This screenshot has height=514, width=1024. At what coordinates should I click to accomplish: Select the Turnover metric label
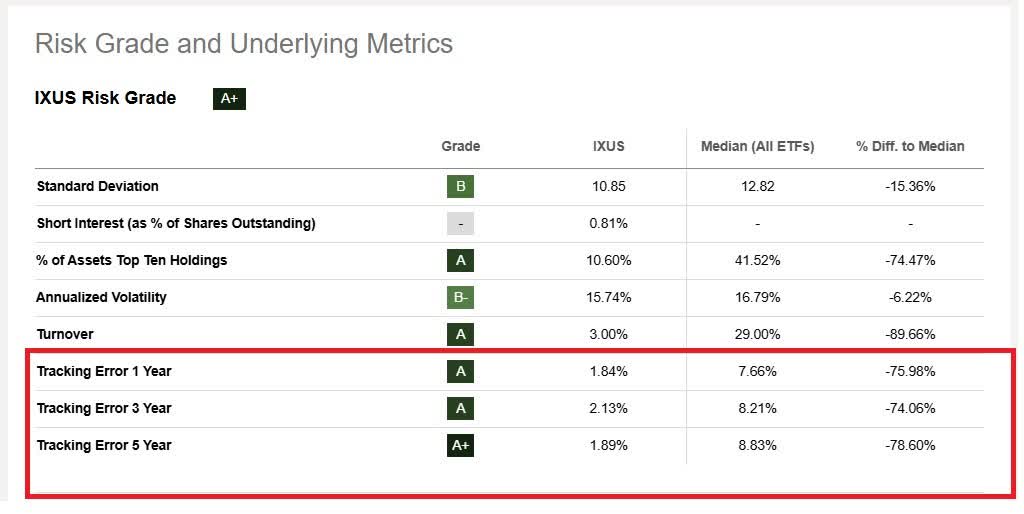65,334
